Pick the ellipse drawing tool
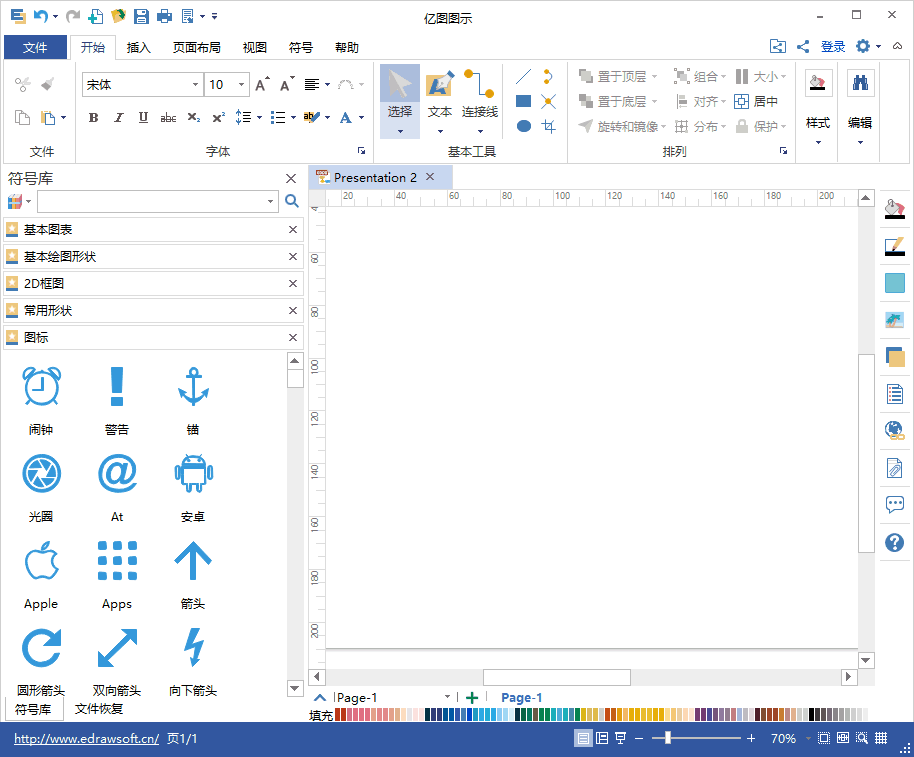 click(x=523, y=126)
